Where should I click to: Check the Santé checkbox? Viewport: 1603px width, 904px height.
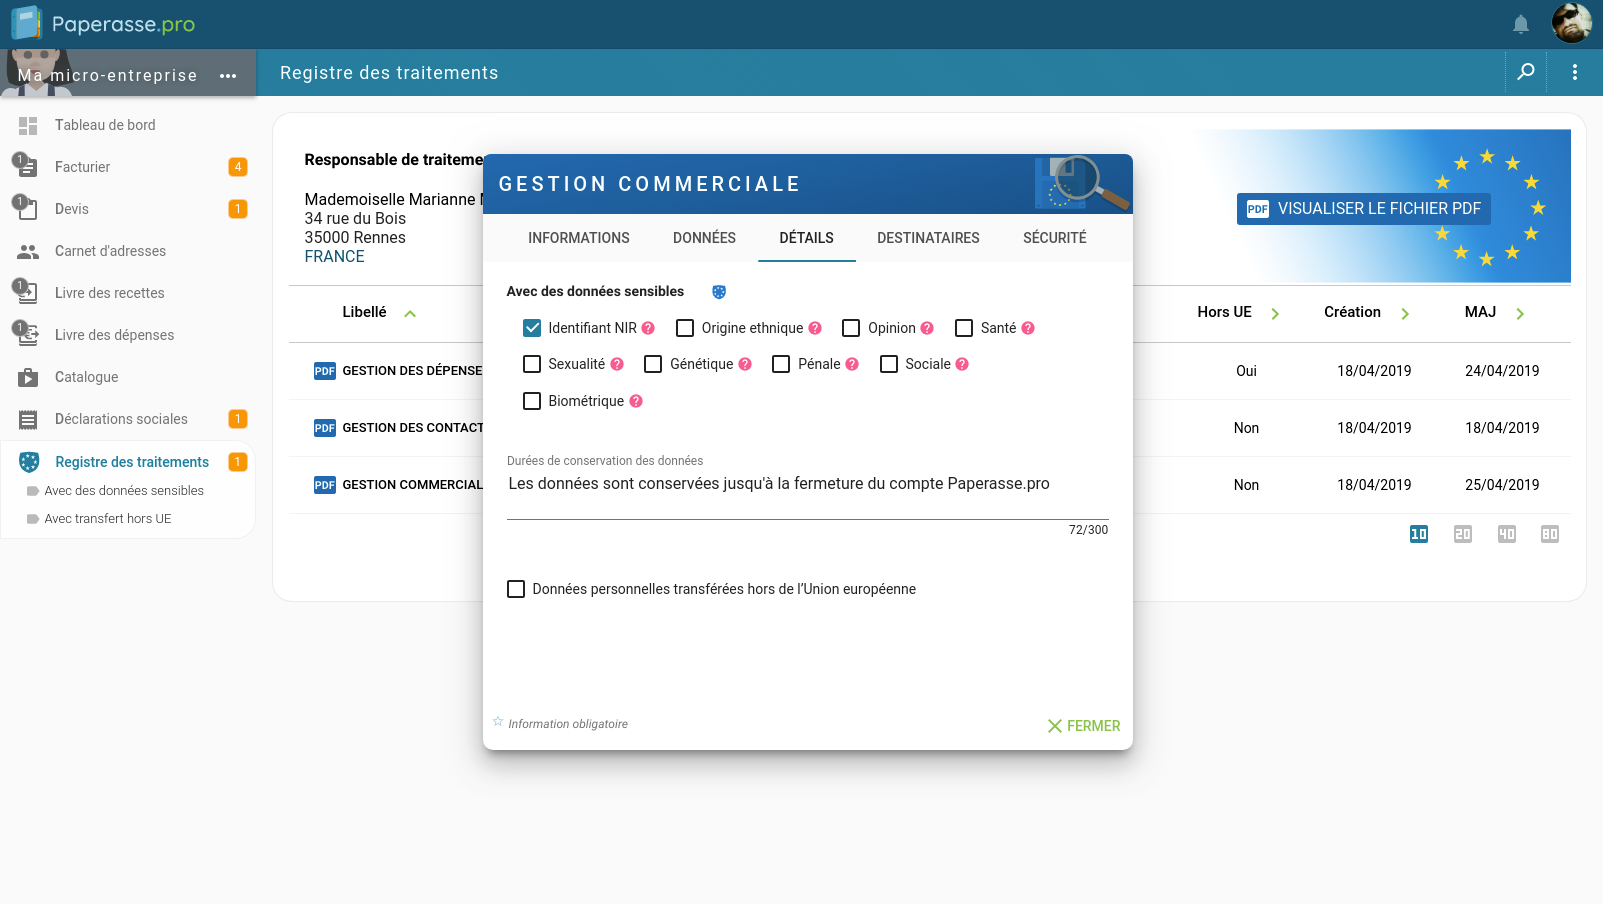963,327
